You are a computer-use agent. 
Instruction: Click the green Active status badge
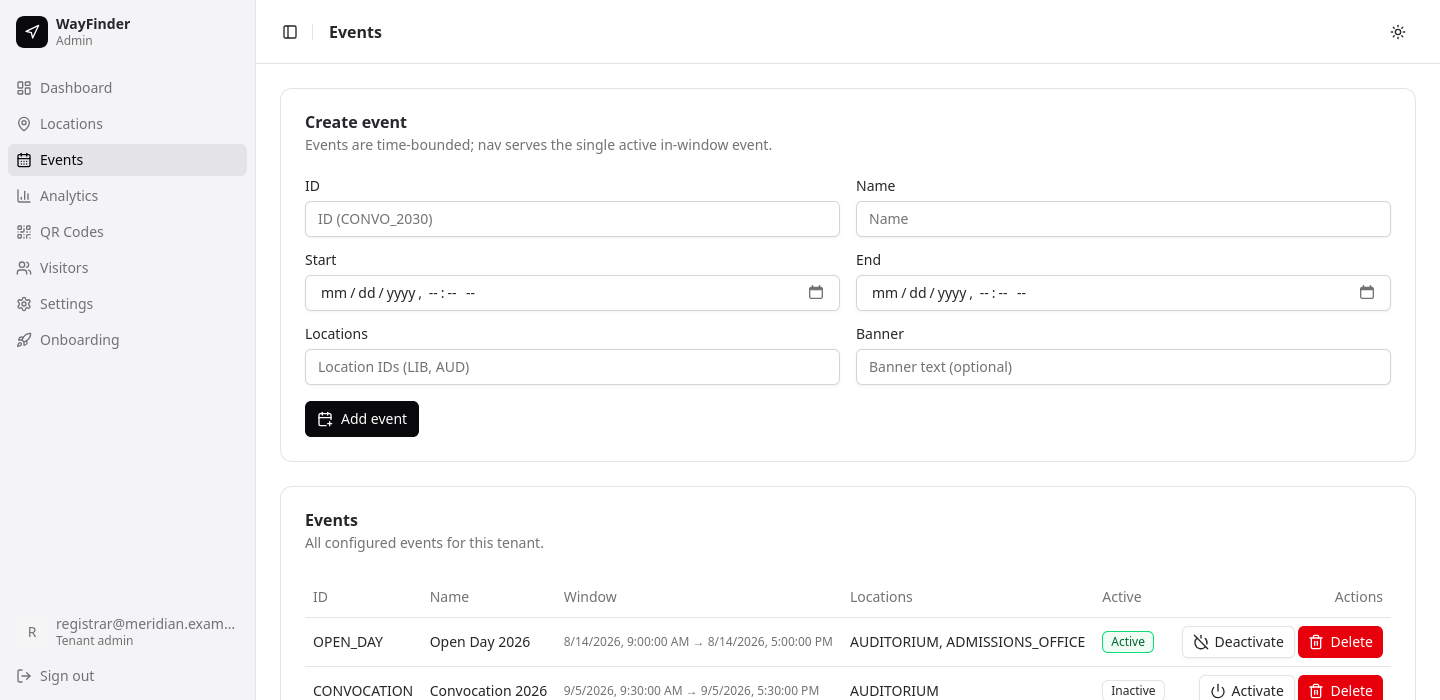[x=1128, y=642]
